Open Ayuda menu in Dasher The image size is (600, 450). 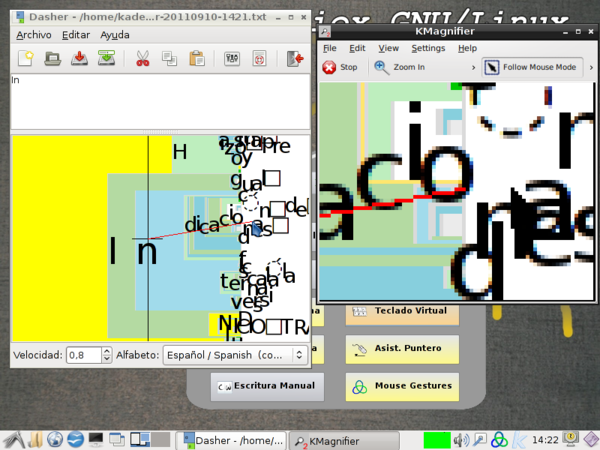pyautogui.click(x=115, y=35)
